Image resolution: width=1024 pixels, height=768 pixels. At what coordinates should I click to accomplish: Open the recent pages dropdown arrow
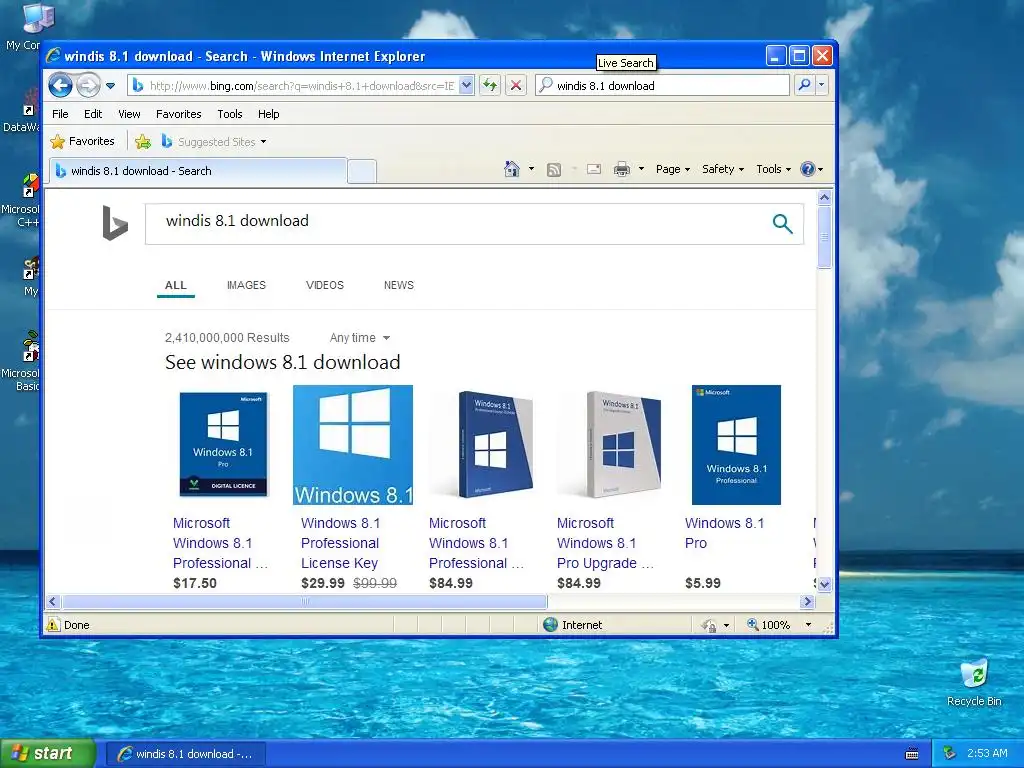110,86
